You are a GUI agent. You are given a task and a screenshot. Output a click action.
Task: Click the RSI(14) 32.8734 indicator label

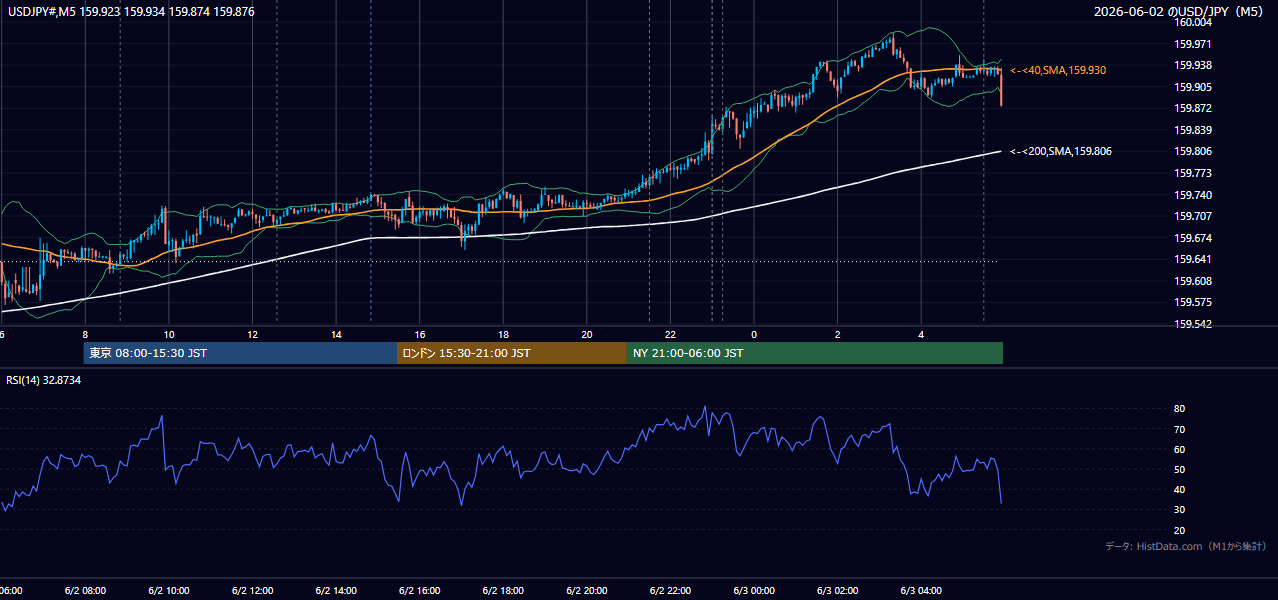tap(44, 380)
